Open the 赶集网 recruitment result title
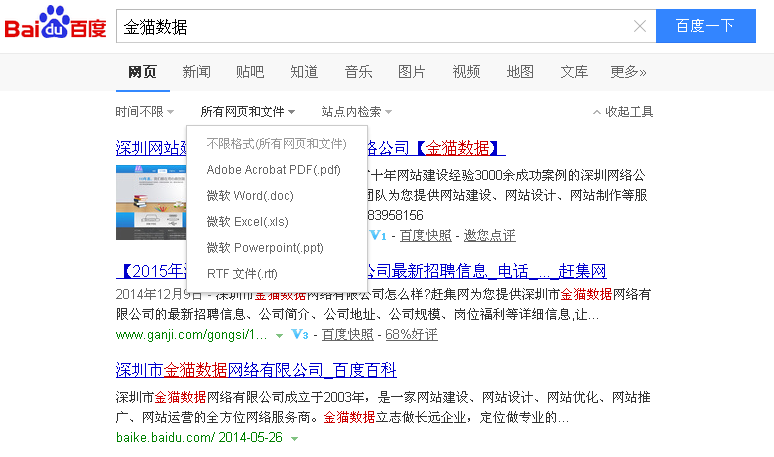 (487, 271)
